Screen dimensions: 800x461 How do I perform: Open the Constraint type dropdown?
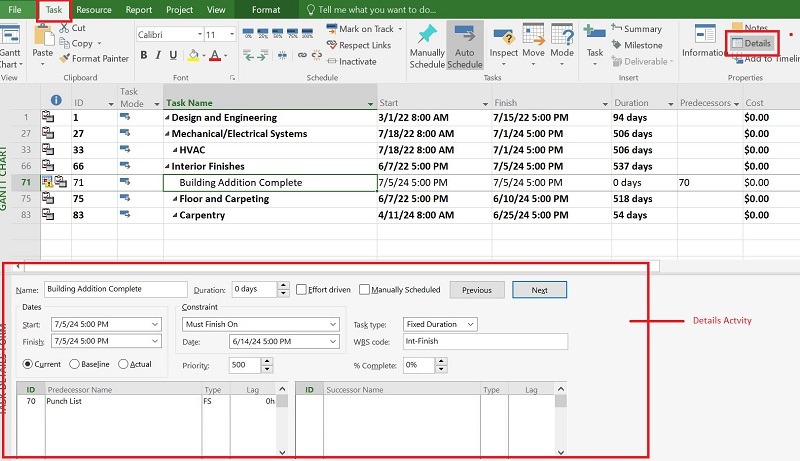[261, 324]
